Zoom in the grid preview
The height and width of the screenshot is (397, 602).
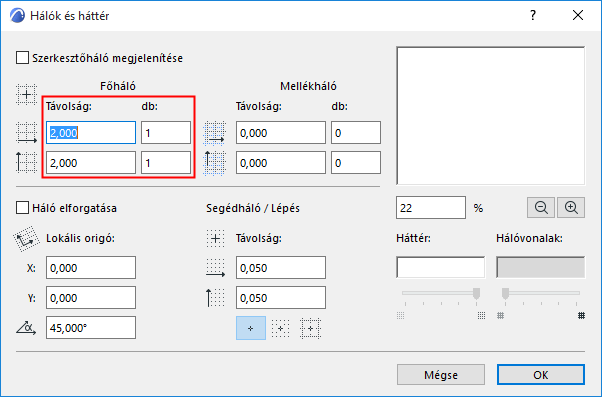coord(571,208)
